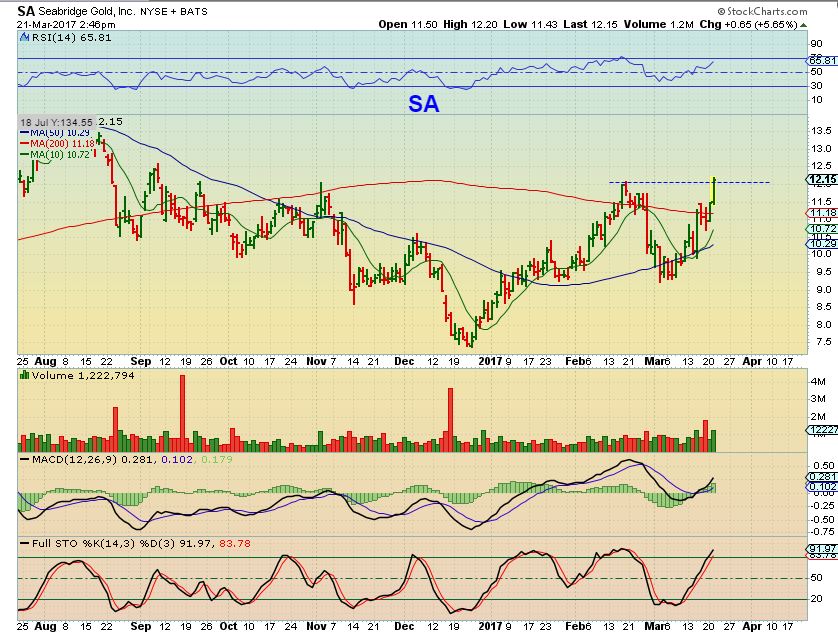Click the 'NYSE + BATS' exchange label
Image resolution: width=838 pixels, height=636 pixels.
point(174,11)
